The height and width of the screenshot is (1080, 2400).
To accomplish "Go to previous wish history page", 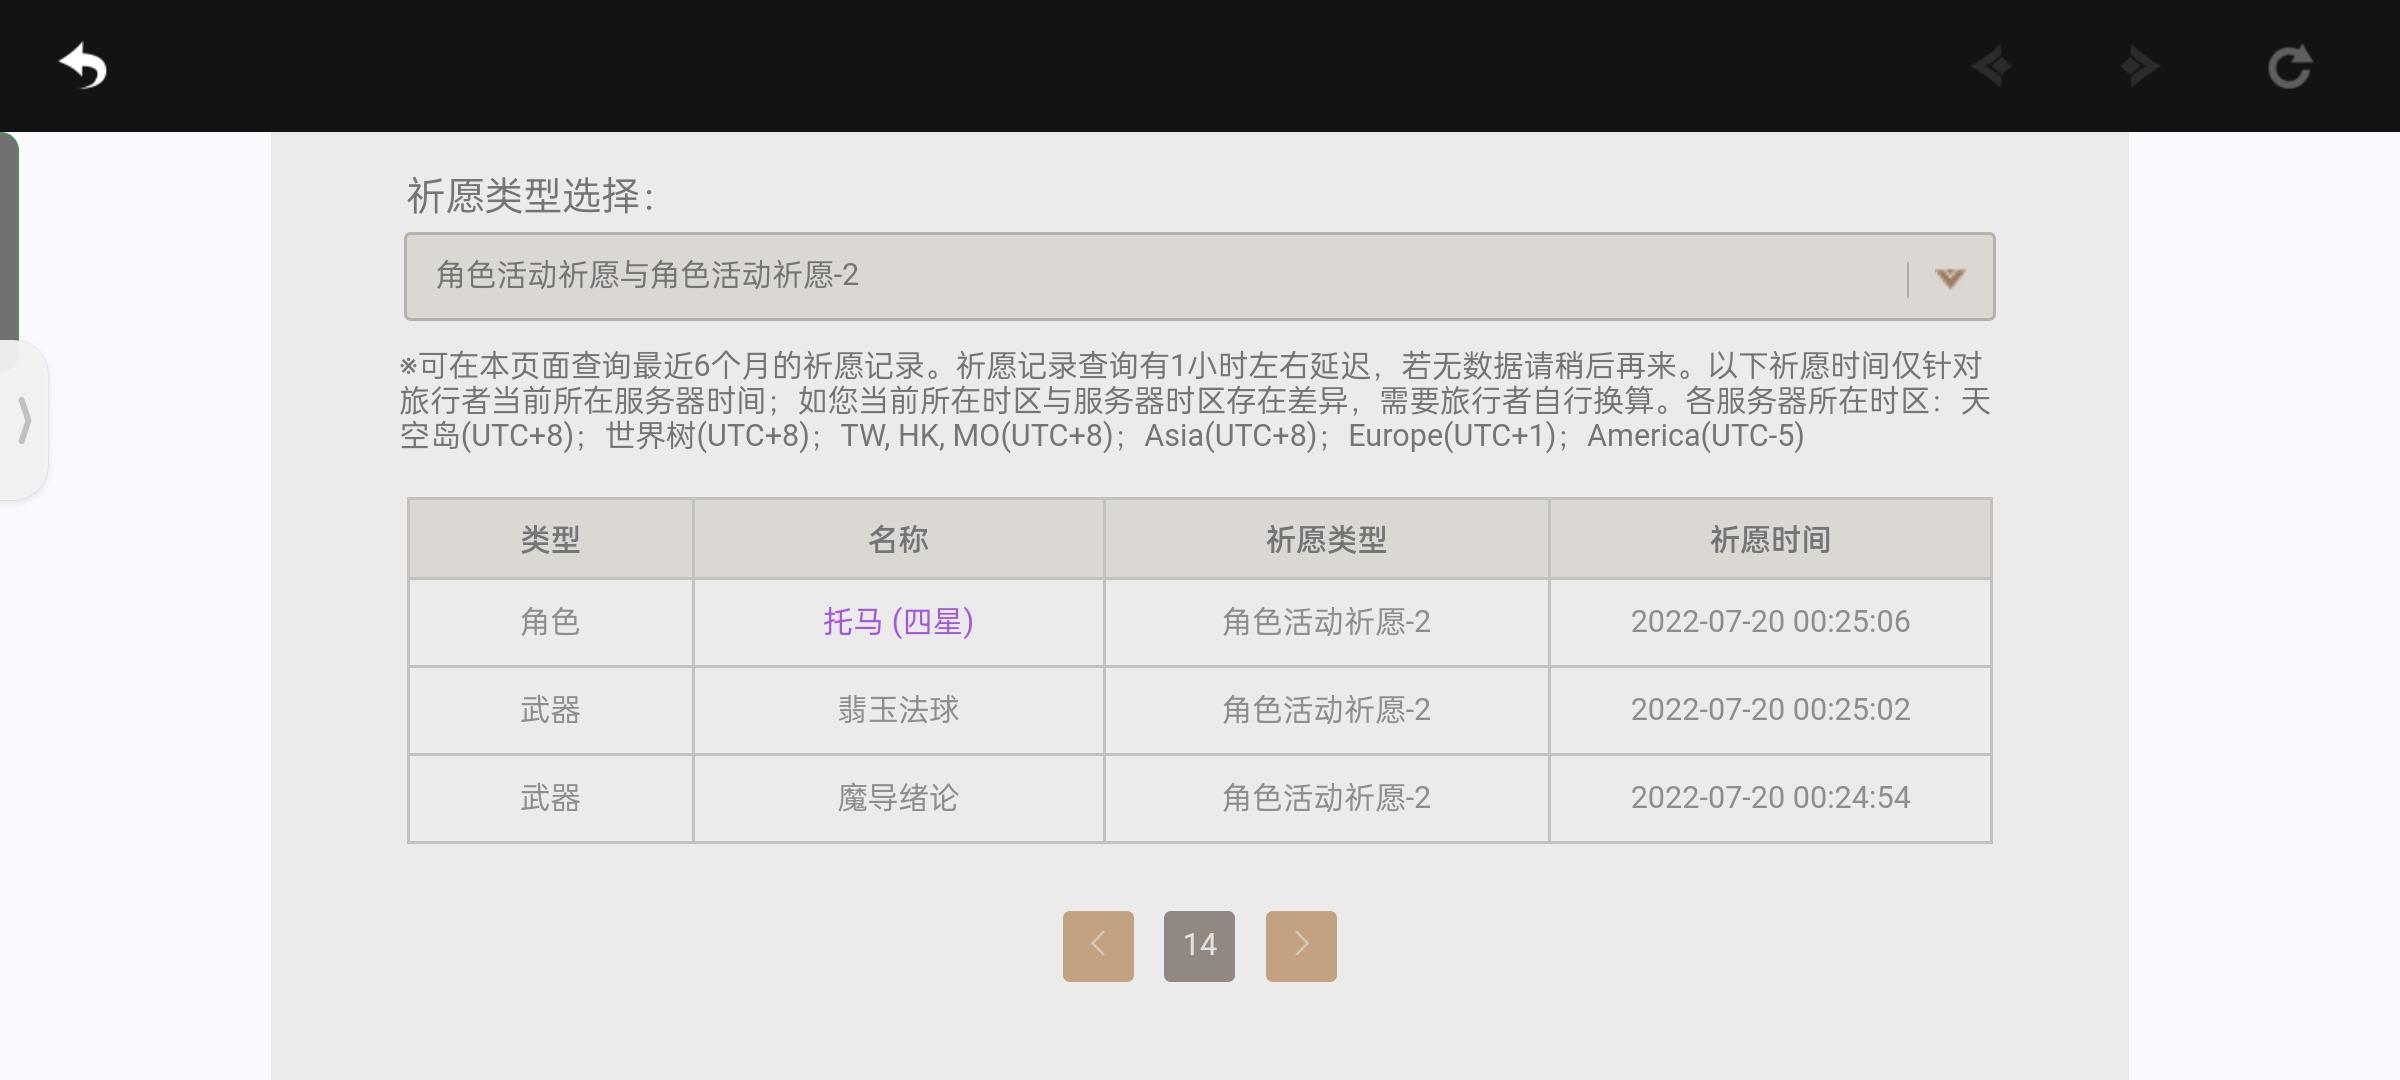I will tap(1098, 945).
